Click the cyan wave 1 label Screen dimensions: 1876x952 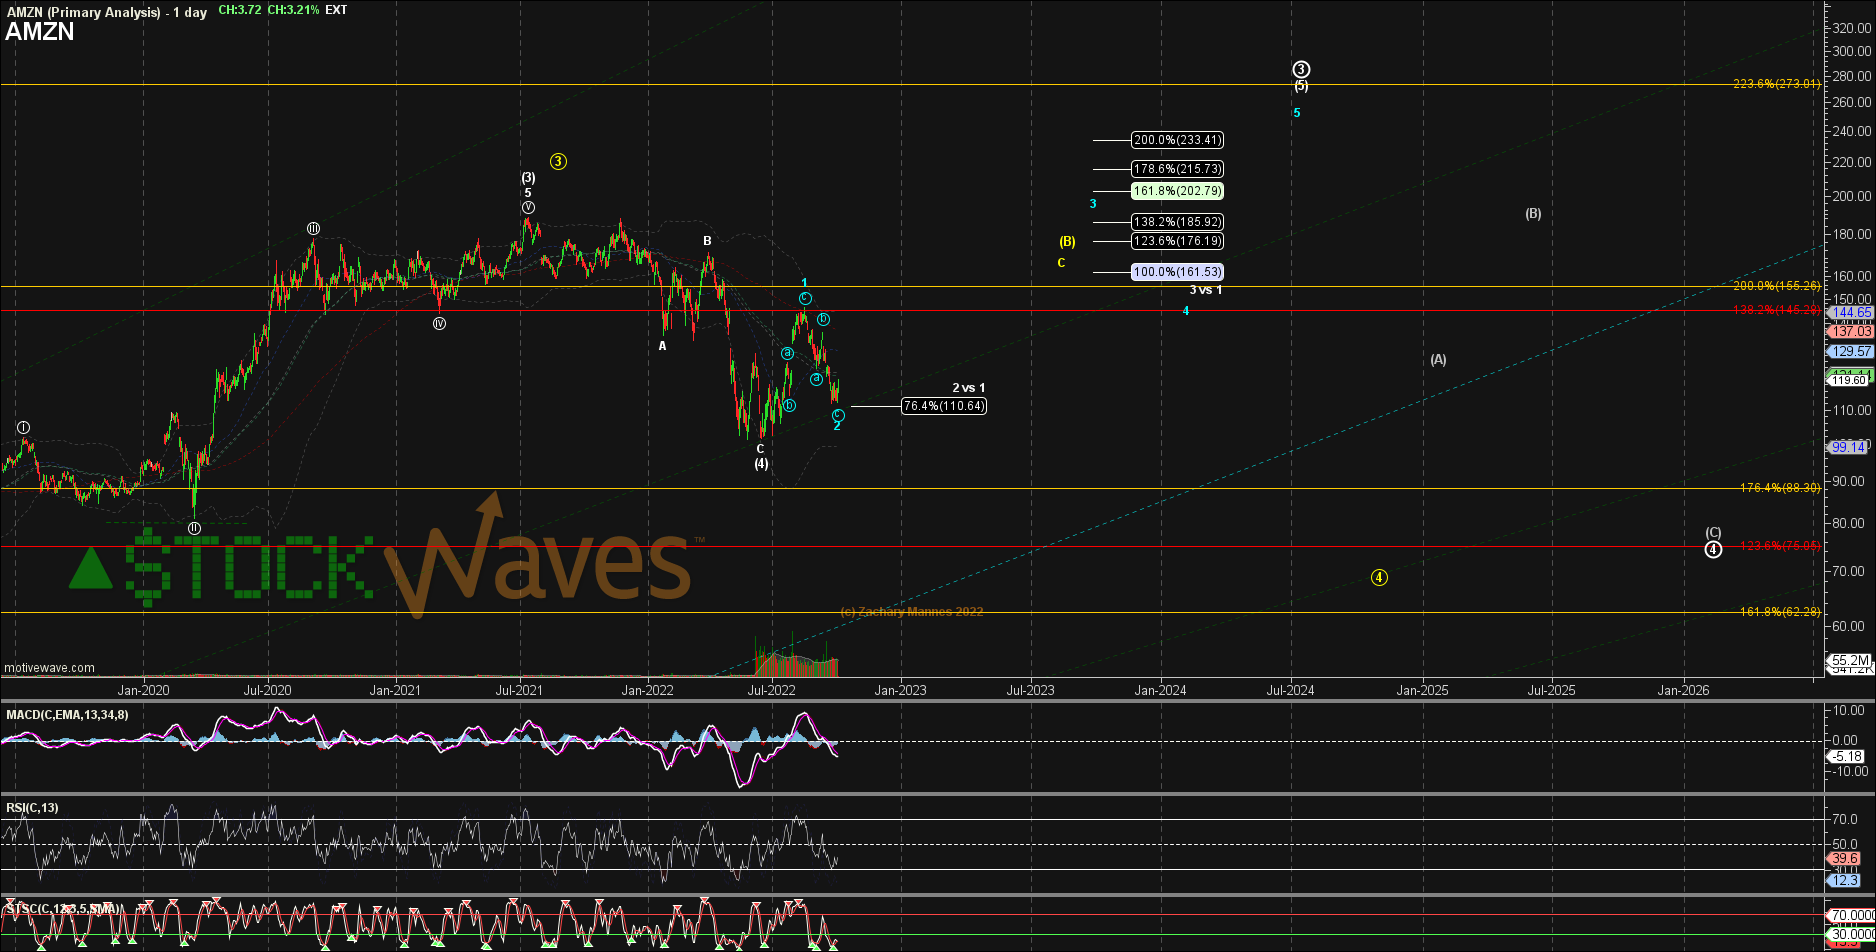click(x=804, y=284)
